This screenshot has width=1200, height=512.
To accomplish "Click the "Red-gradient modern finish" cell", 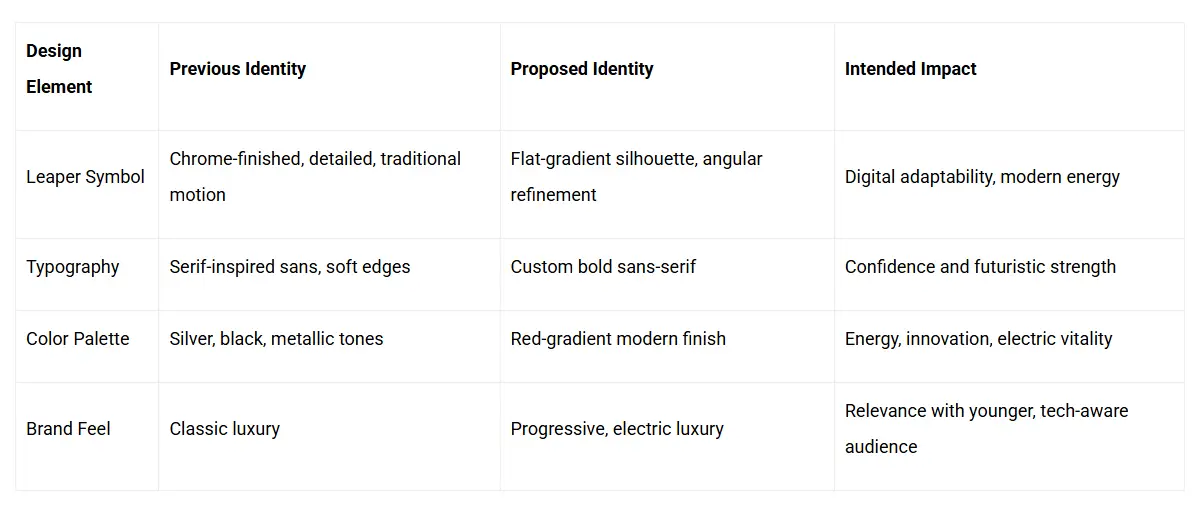I will point(618,339).
